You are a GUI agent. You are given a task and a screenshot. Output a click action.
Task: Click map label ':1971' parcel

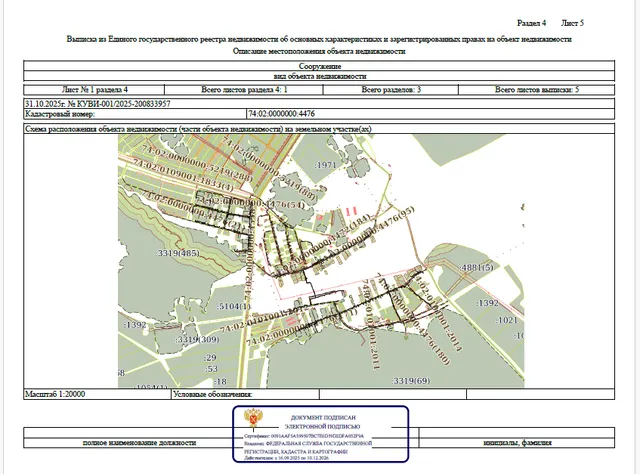pyautogui.click(x=326, y=165)
